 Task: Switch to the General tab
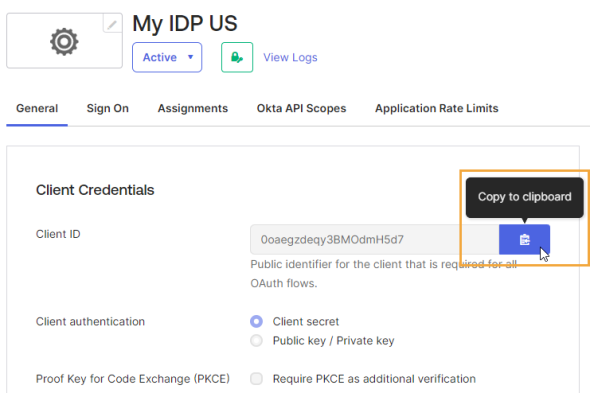click(37, 108)
